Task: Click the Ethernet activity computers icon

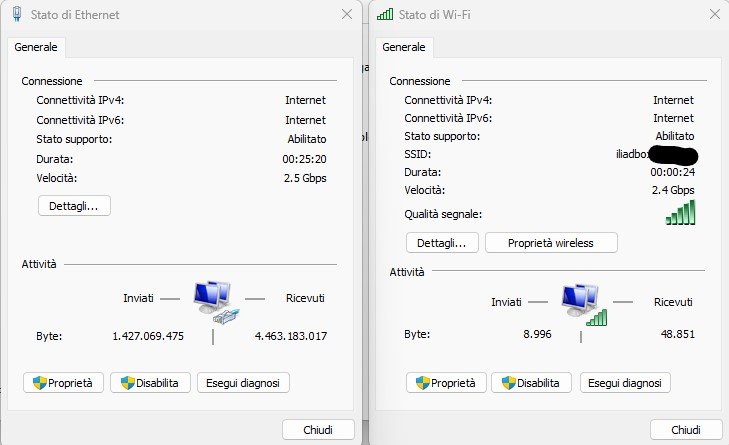Action: (216, 302)
